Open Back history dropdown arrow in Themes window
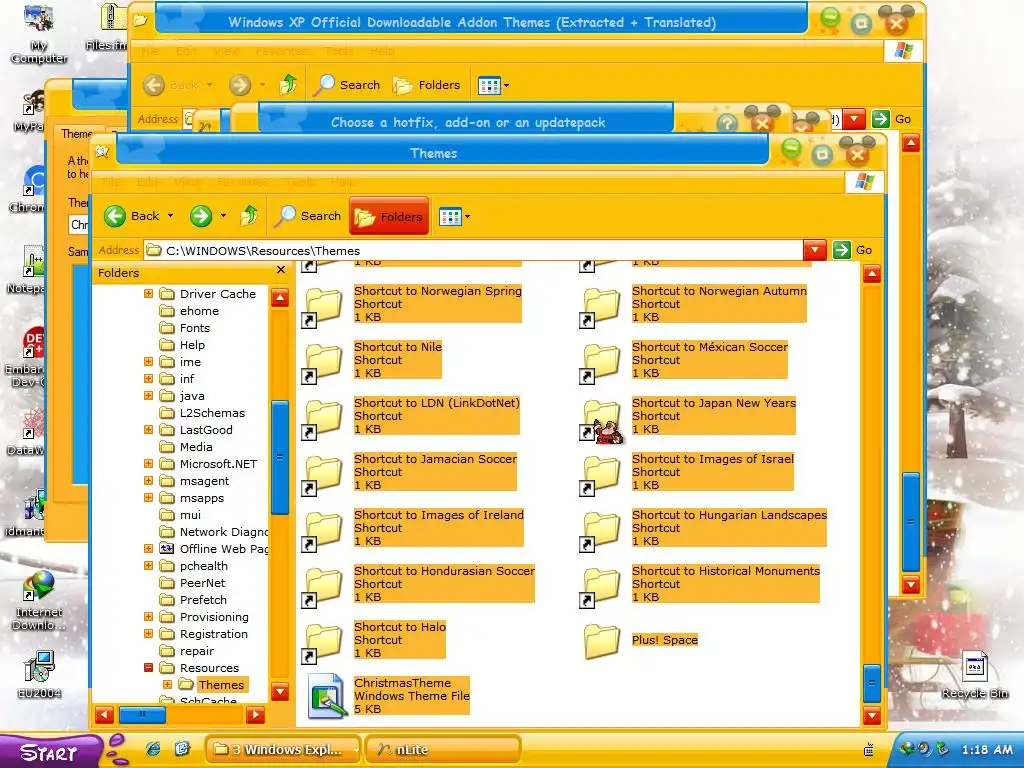 [170, 216]
